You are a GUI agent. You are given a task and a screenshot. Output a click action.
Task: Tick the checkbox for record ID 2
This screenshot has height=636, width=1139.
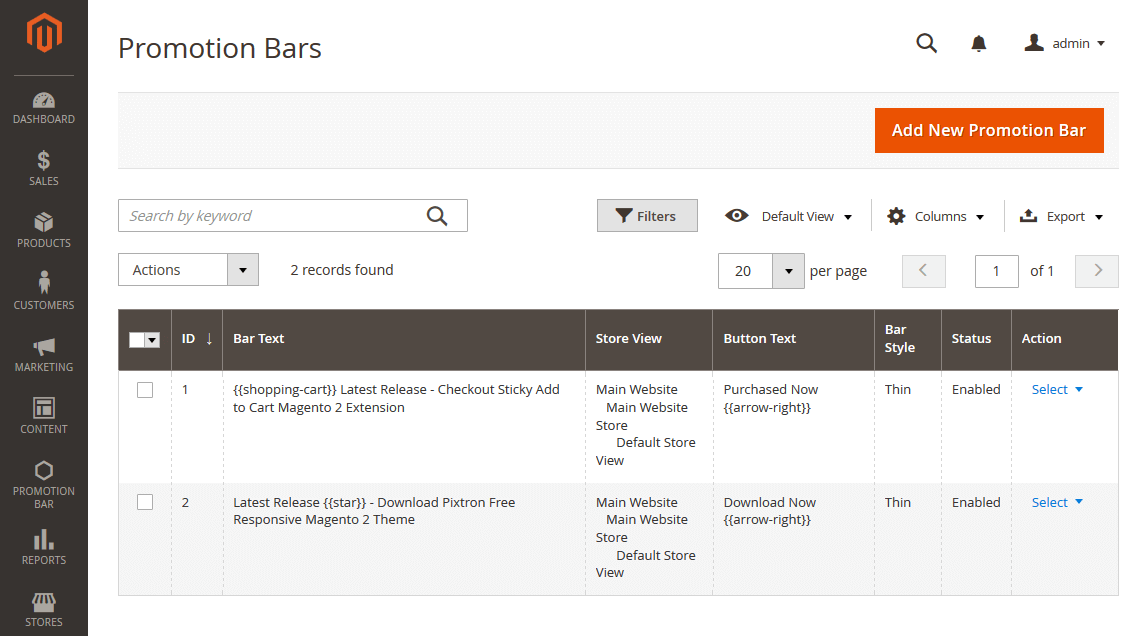click(x=145, y=502)
